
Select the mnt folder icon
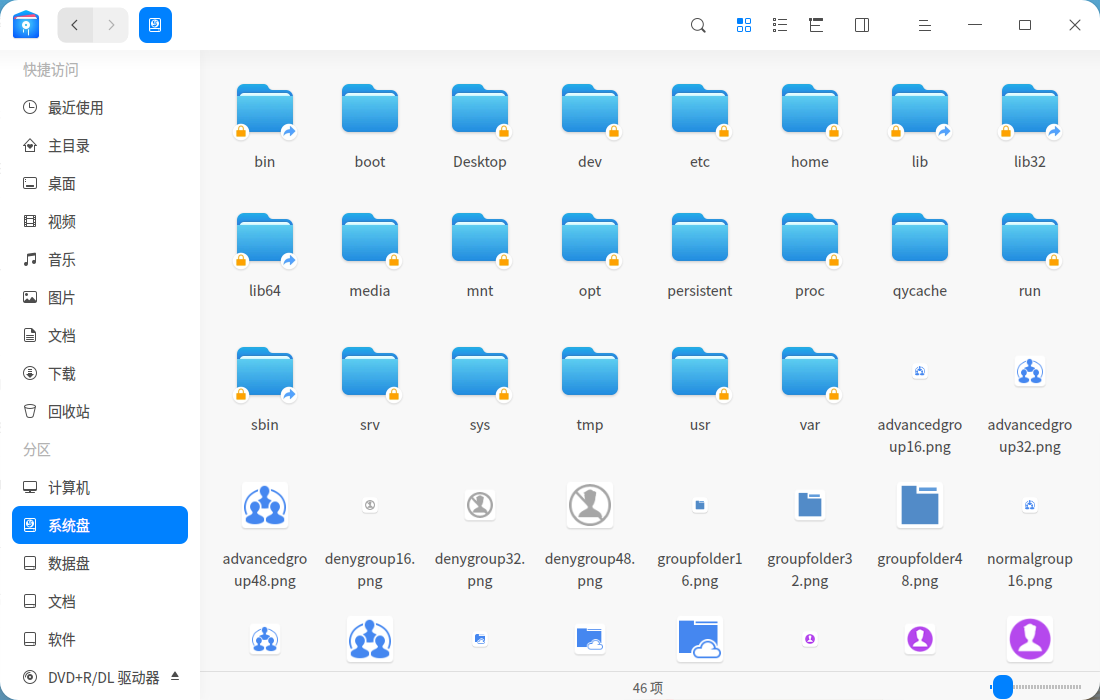(480, 240)
